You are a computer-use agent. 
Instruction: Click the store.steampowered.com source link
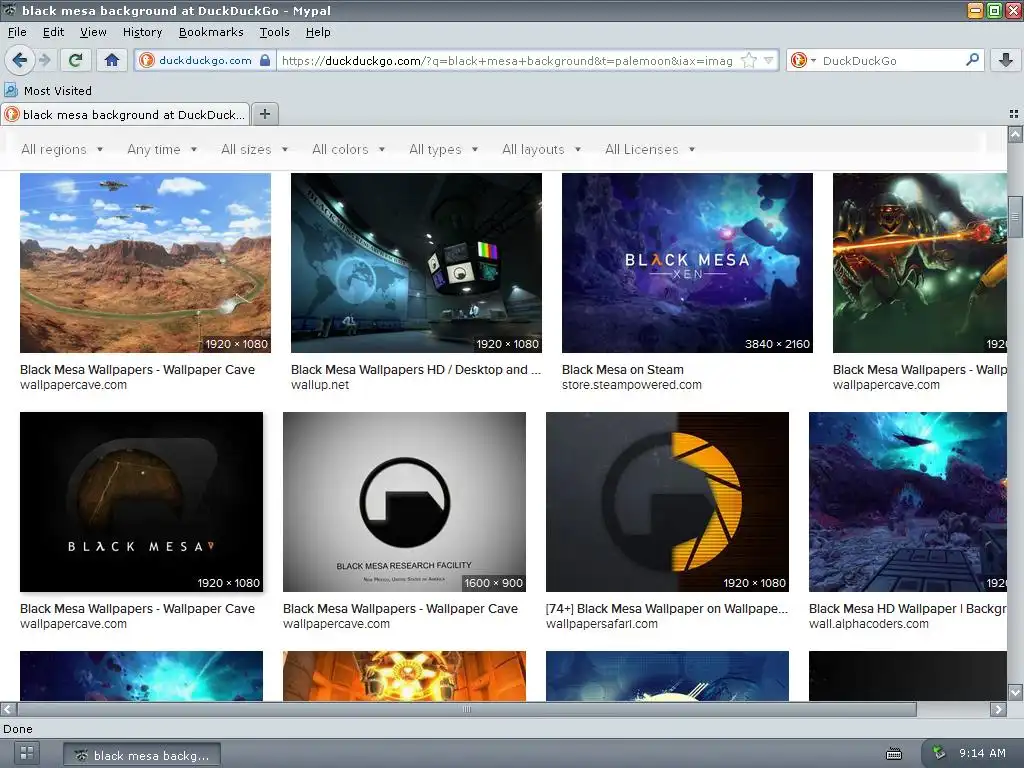[632, 385]
